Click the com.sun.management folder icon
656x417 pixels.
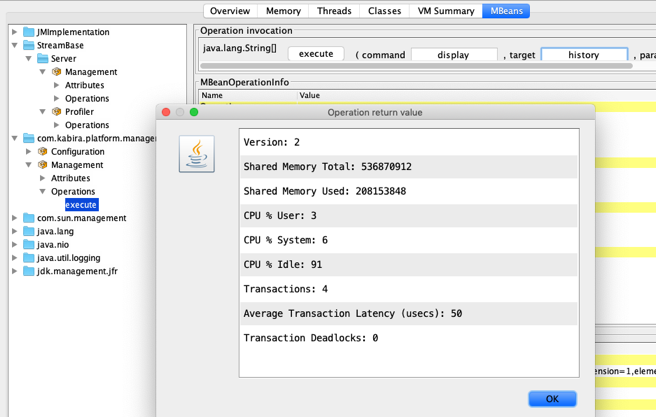point(29,218)
